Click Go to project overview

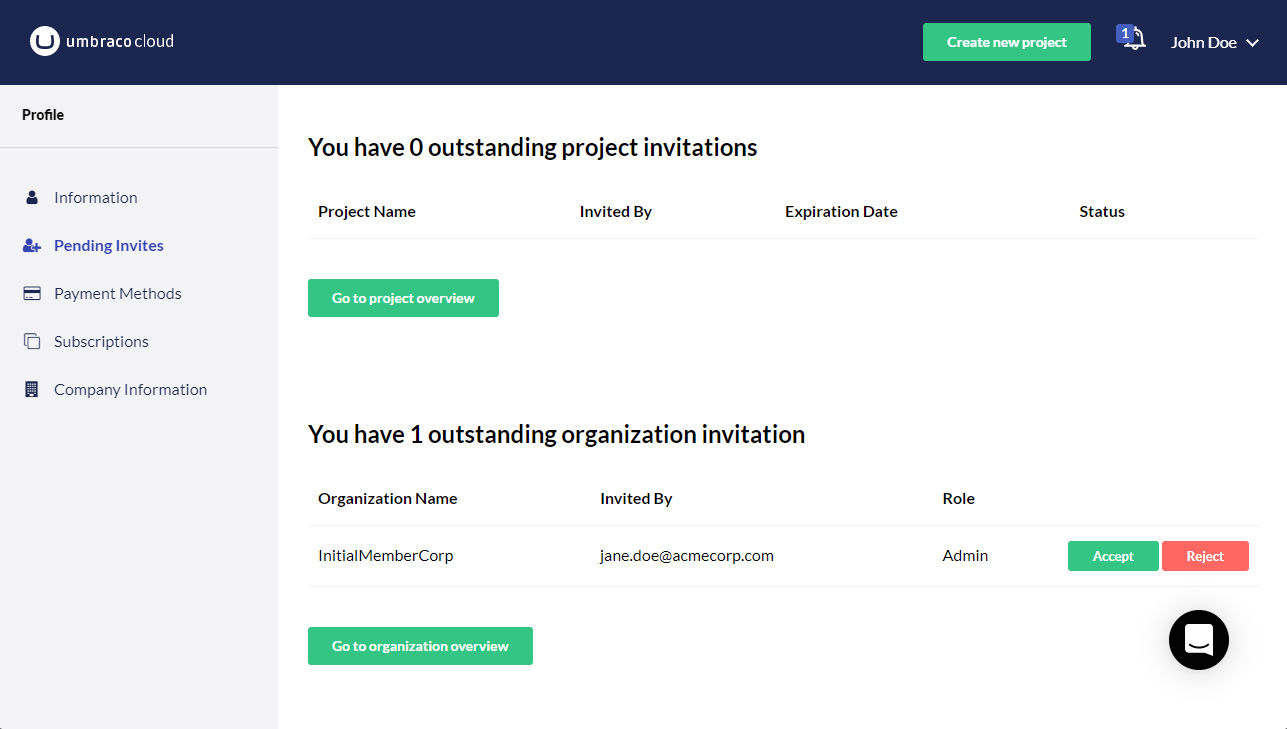[x=403, y=298]
